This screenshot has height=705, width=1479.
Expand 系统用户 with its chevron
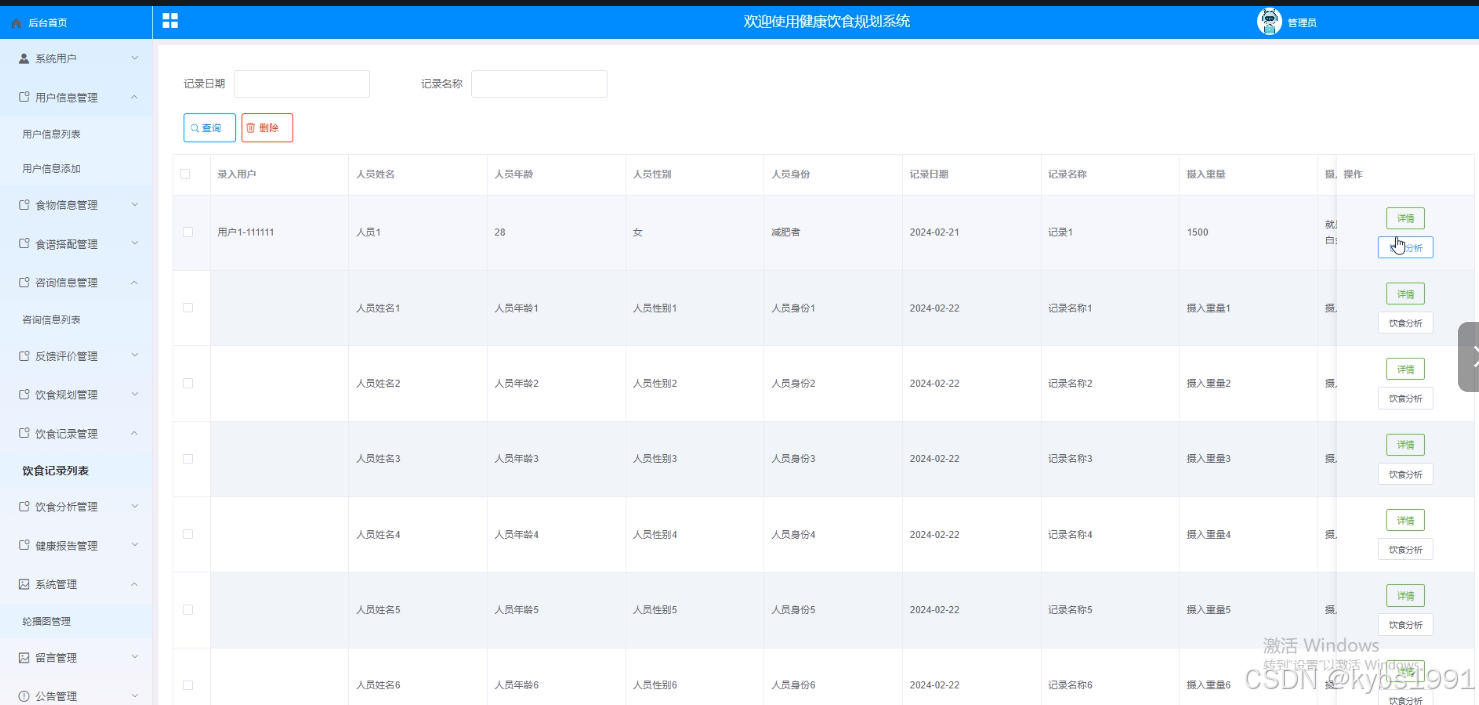[135, 59]
